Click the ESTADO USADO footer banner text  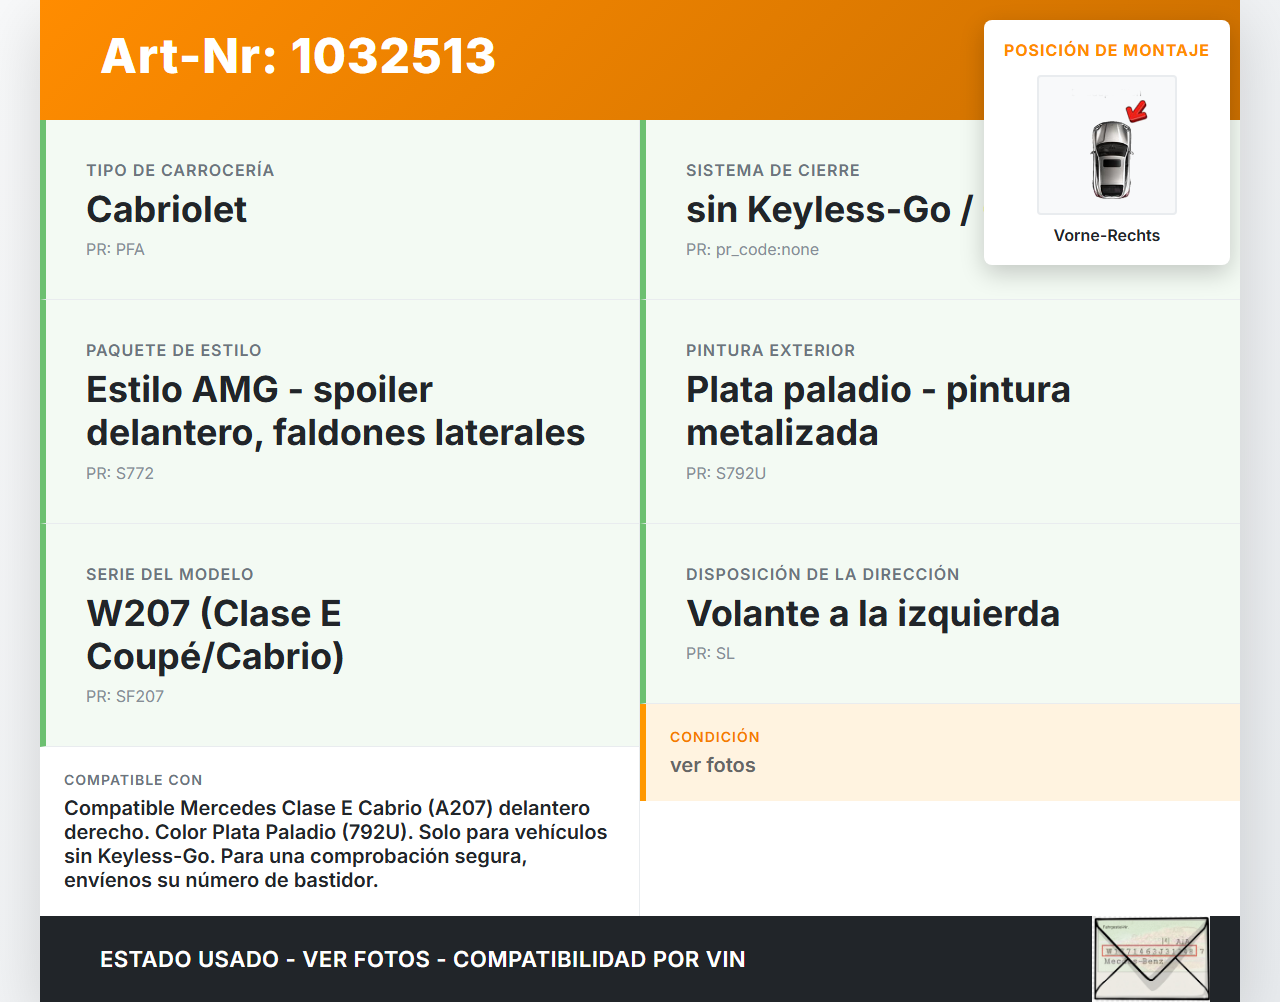[423, 959]
